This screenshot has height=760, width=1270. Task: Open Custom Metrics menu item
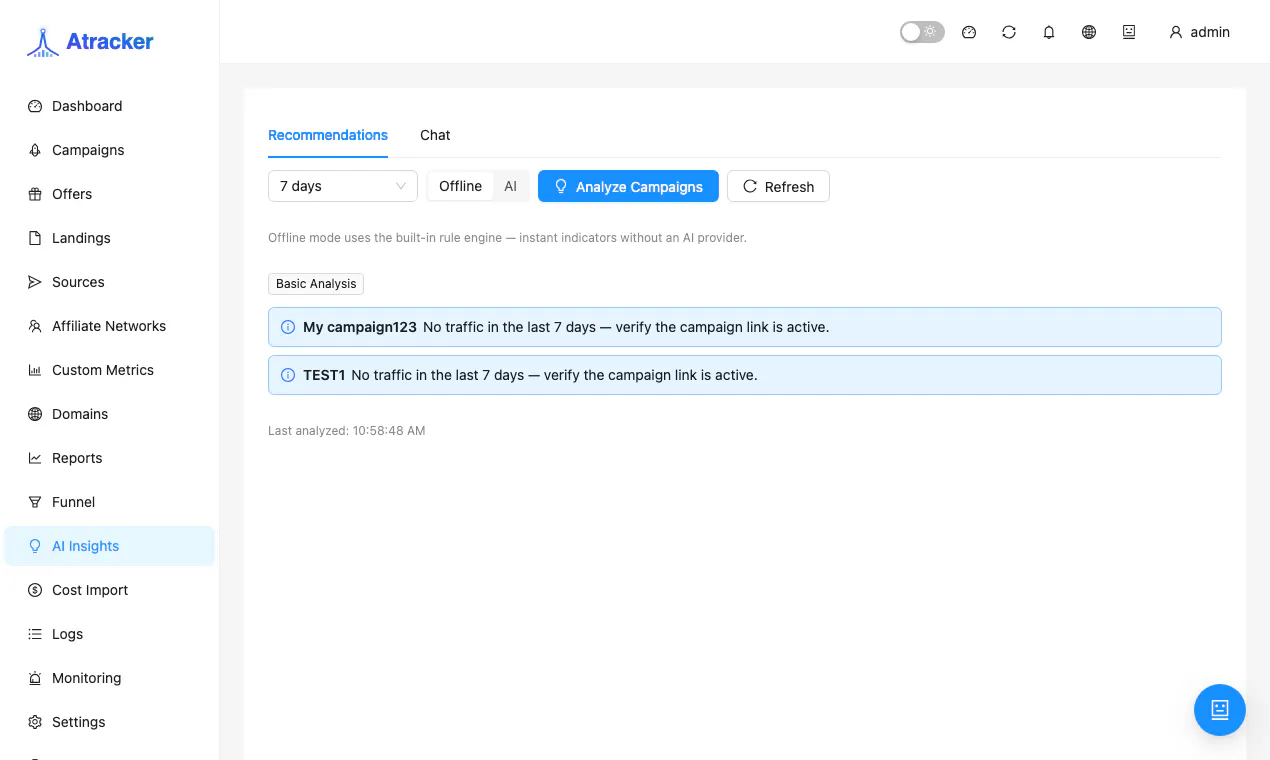(x=109, y=370)
